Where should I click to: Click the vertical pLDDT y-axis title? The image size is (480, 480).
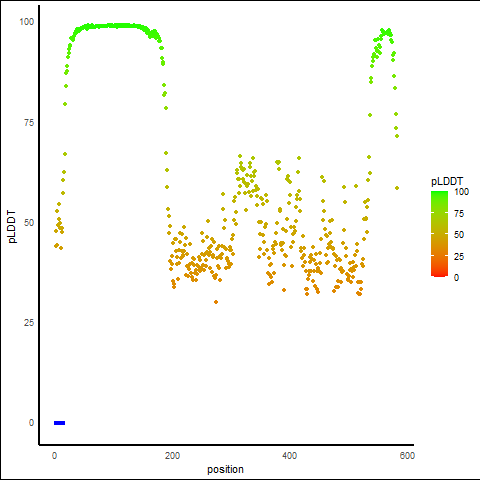coord(12,226)
